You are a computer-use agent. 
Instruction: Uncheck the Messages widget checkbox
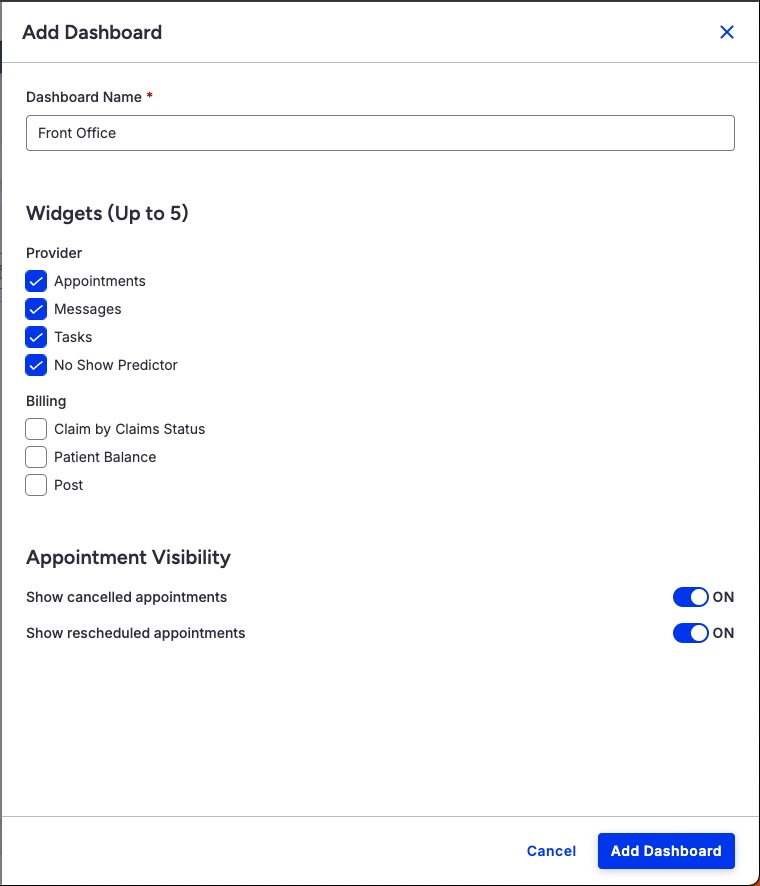click(36, 309)
